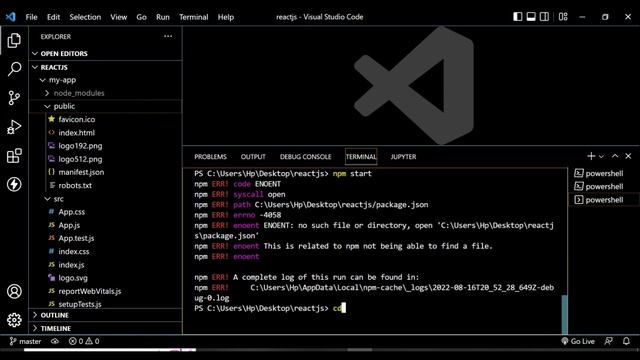Click the VS Code logo menu icon
The image size is (640, 360).
tap(11, 17)
